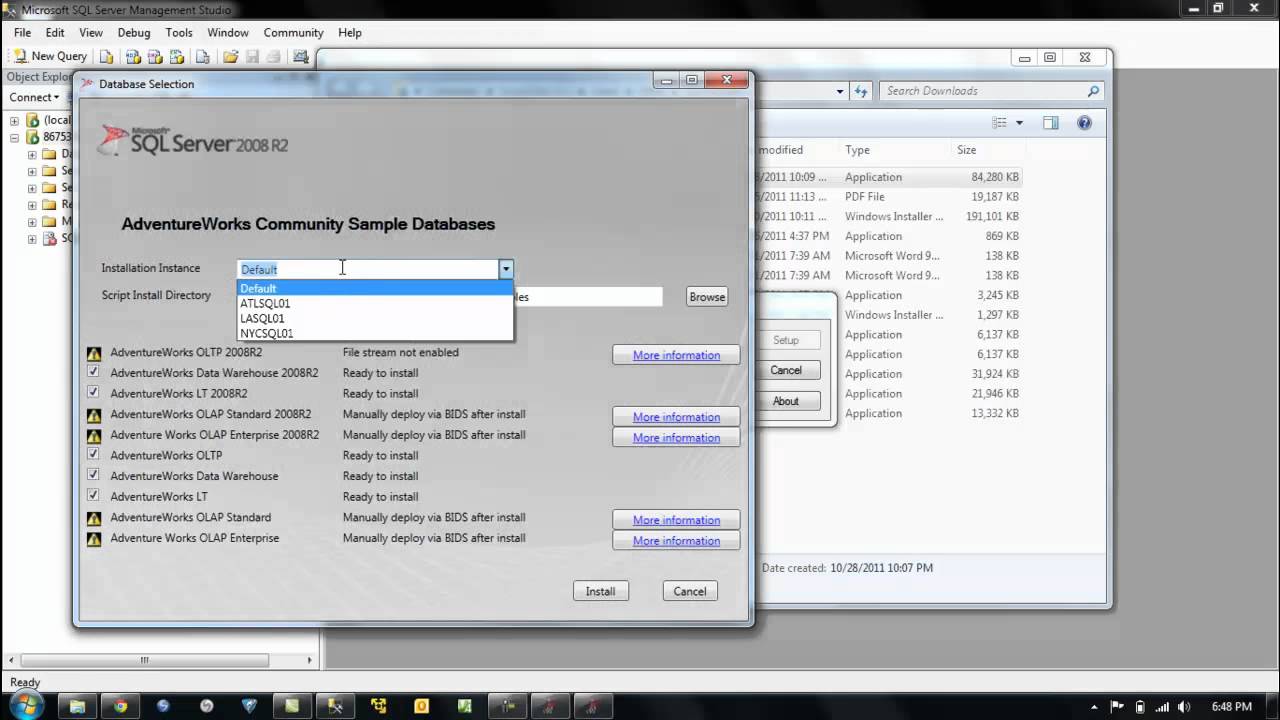The image size is (1280, 720).
Task: Click warning icon beside Adventure Works OLAP Enterprise 2008R2
Action: [x=94, y=436]
